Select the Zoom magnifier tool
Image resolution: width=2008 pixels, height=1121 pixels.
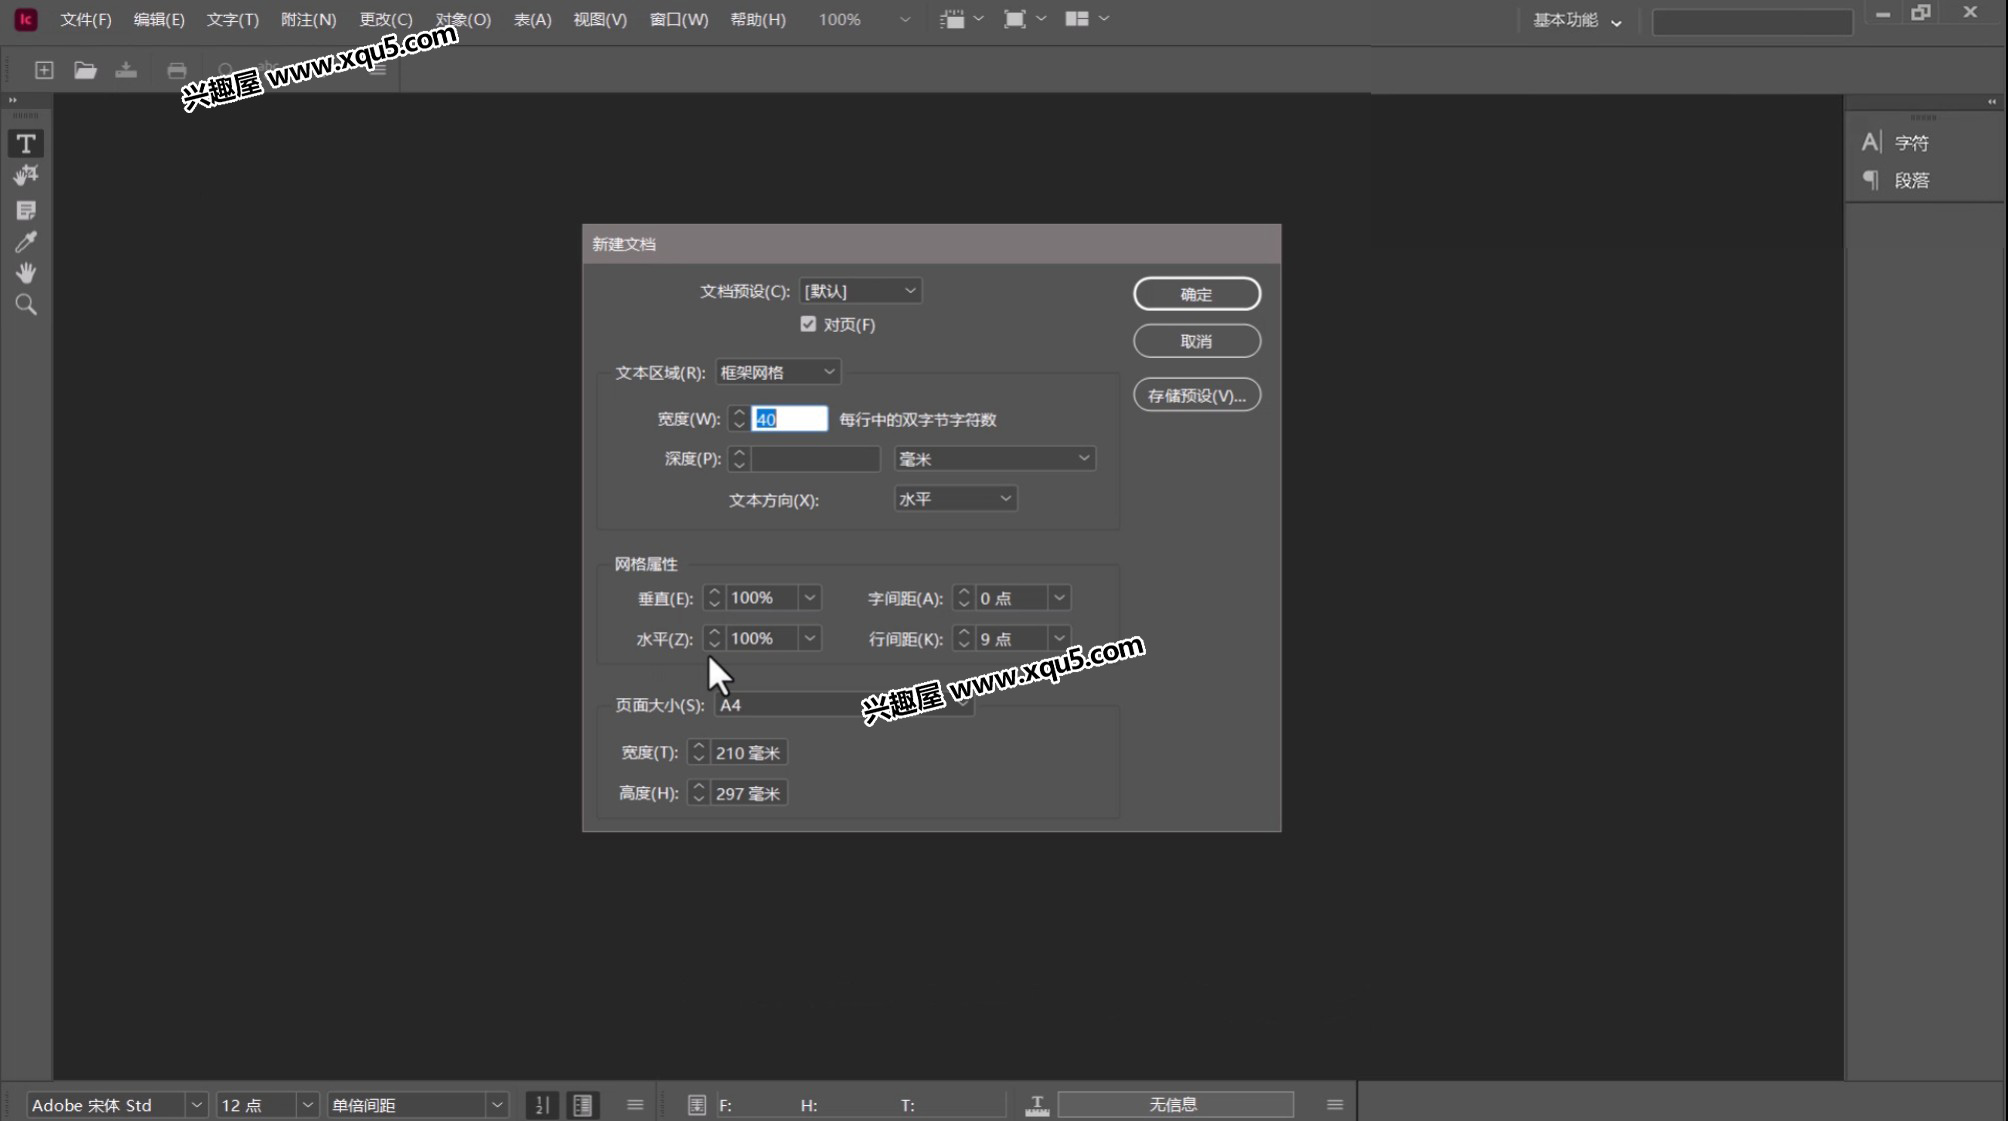(26, 305)
